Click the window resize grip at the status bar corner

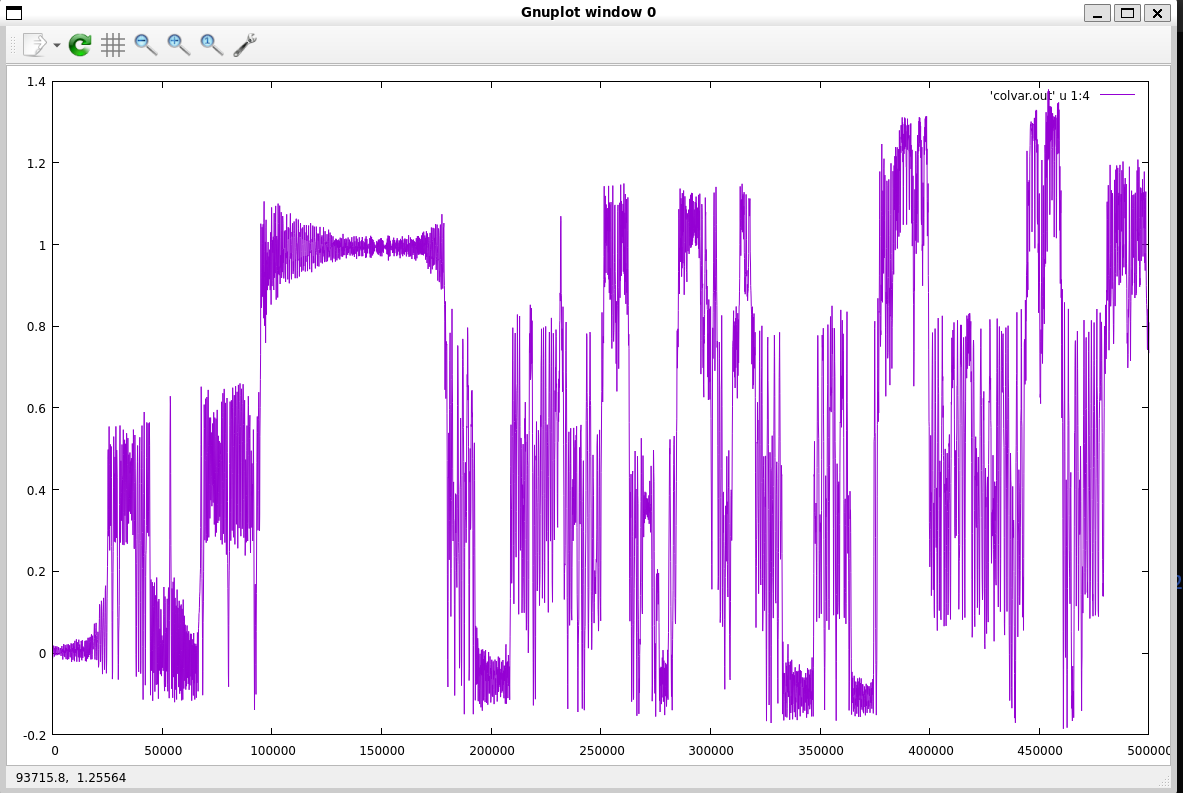[1166, 782]
